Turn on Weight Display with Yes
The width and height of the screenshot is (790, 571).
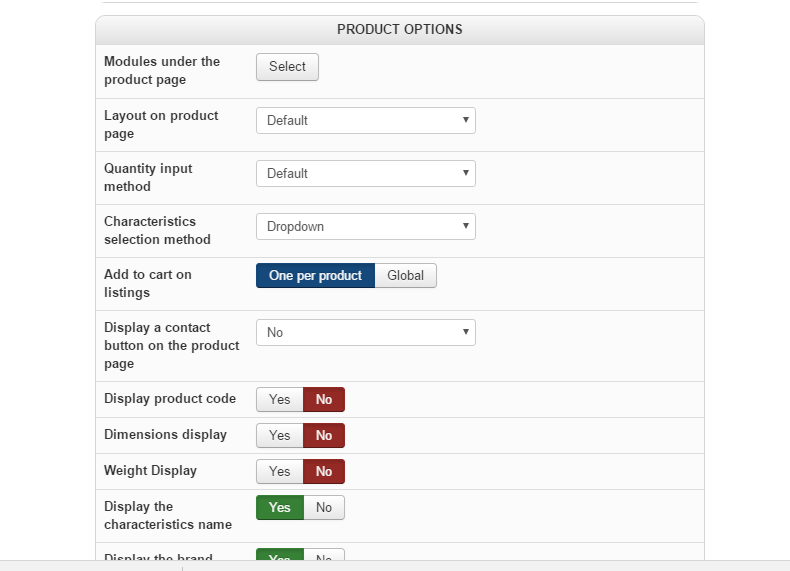tap(280, 472)
